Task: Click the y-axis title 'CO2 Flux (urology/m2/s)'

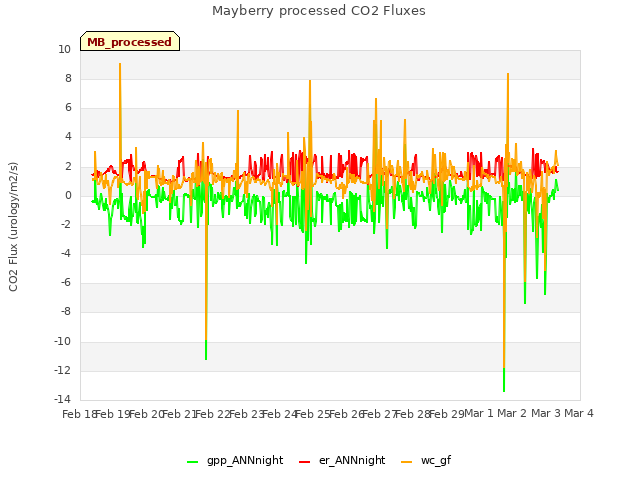Action: click(x=13, y=227)
